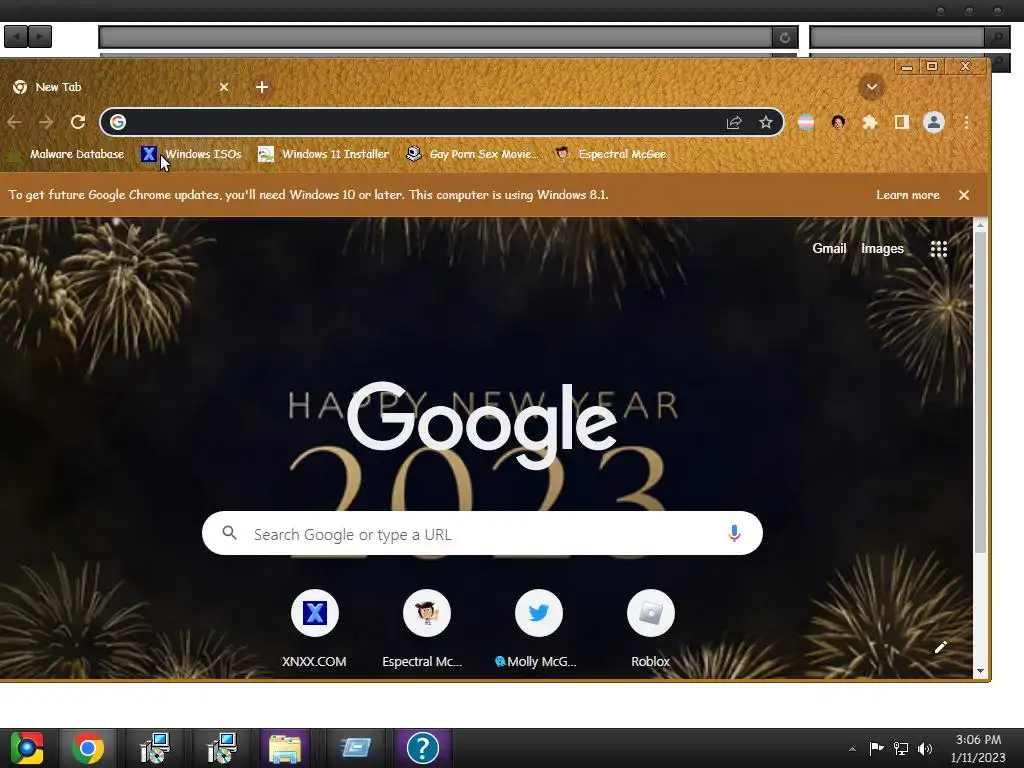Image resolution: width=1024 pixels, height=768 pixels.
Task: Open Action Center flag icon
Action: [876, 748]
